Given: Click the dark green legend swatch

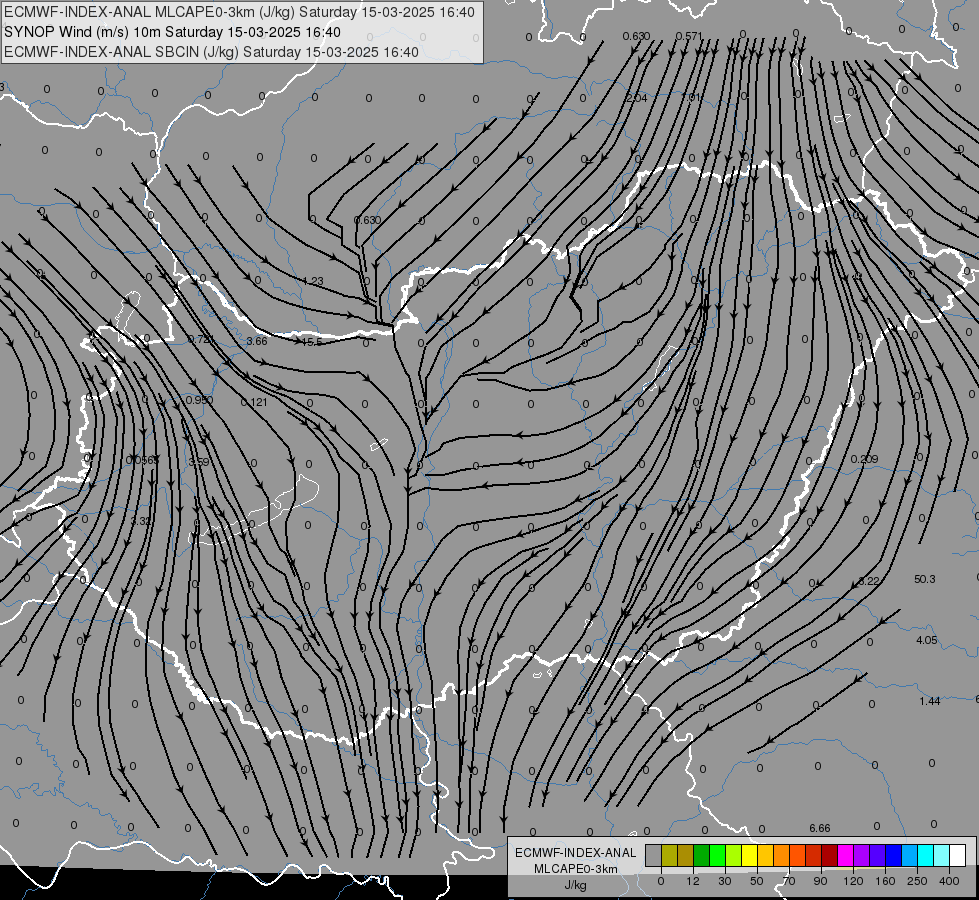Looking at the screenshot, I should [x=702, y=855].
